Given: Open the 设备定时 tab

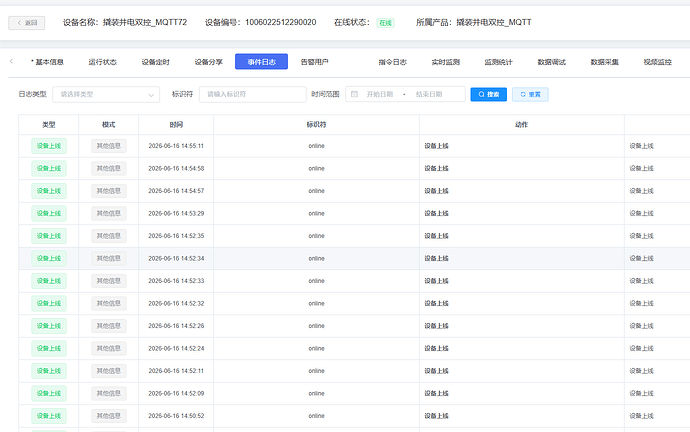Looking at the screenshot, I should point(155,62).
